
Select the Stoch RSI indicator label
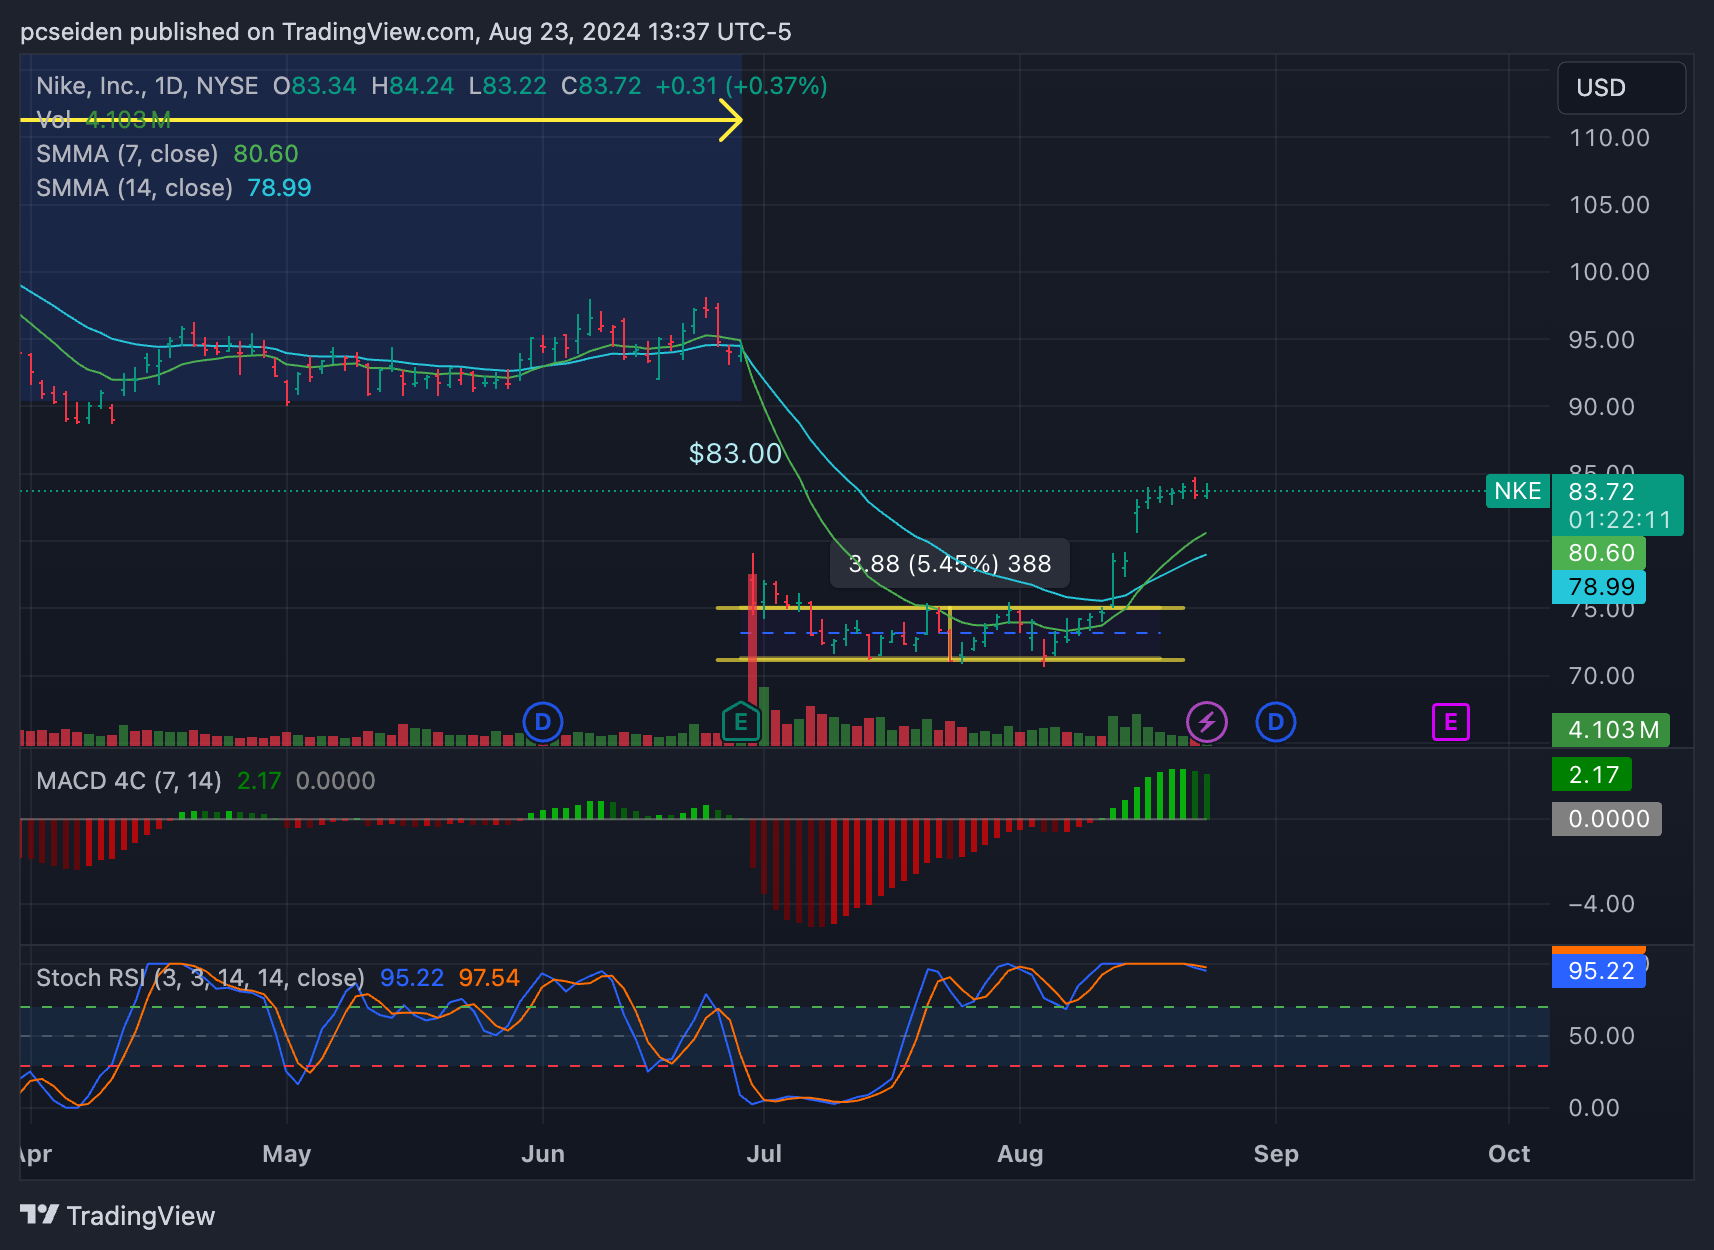click(200, 977)
